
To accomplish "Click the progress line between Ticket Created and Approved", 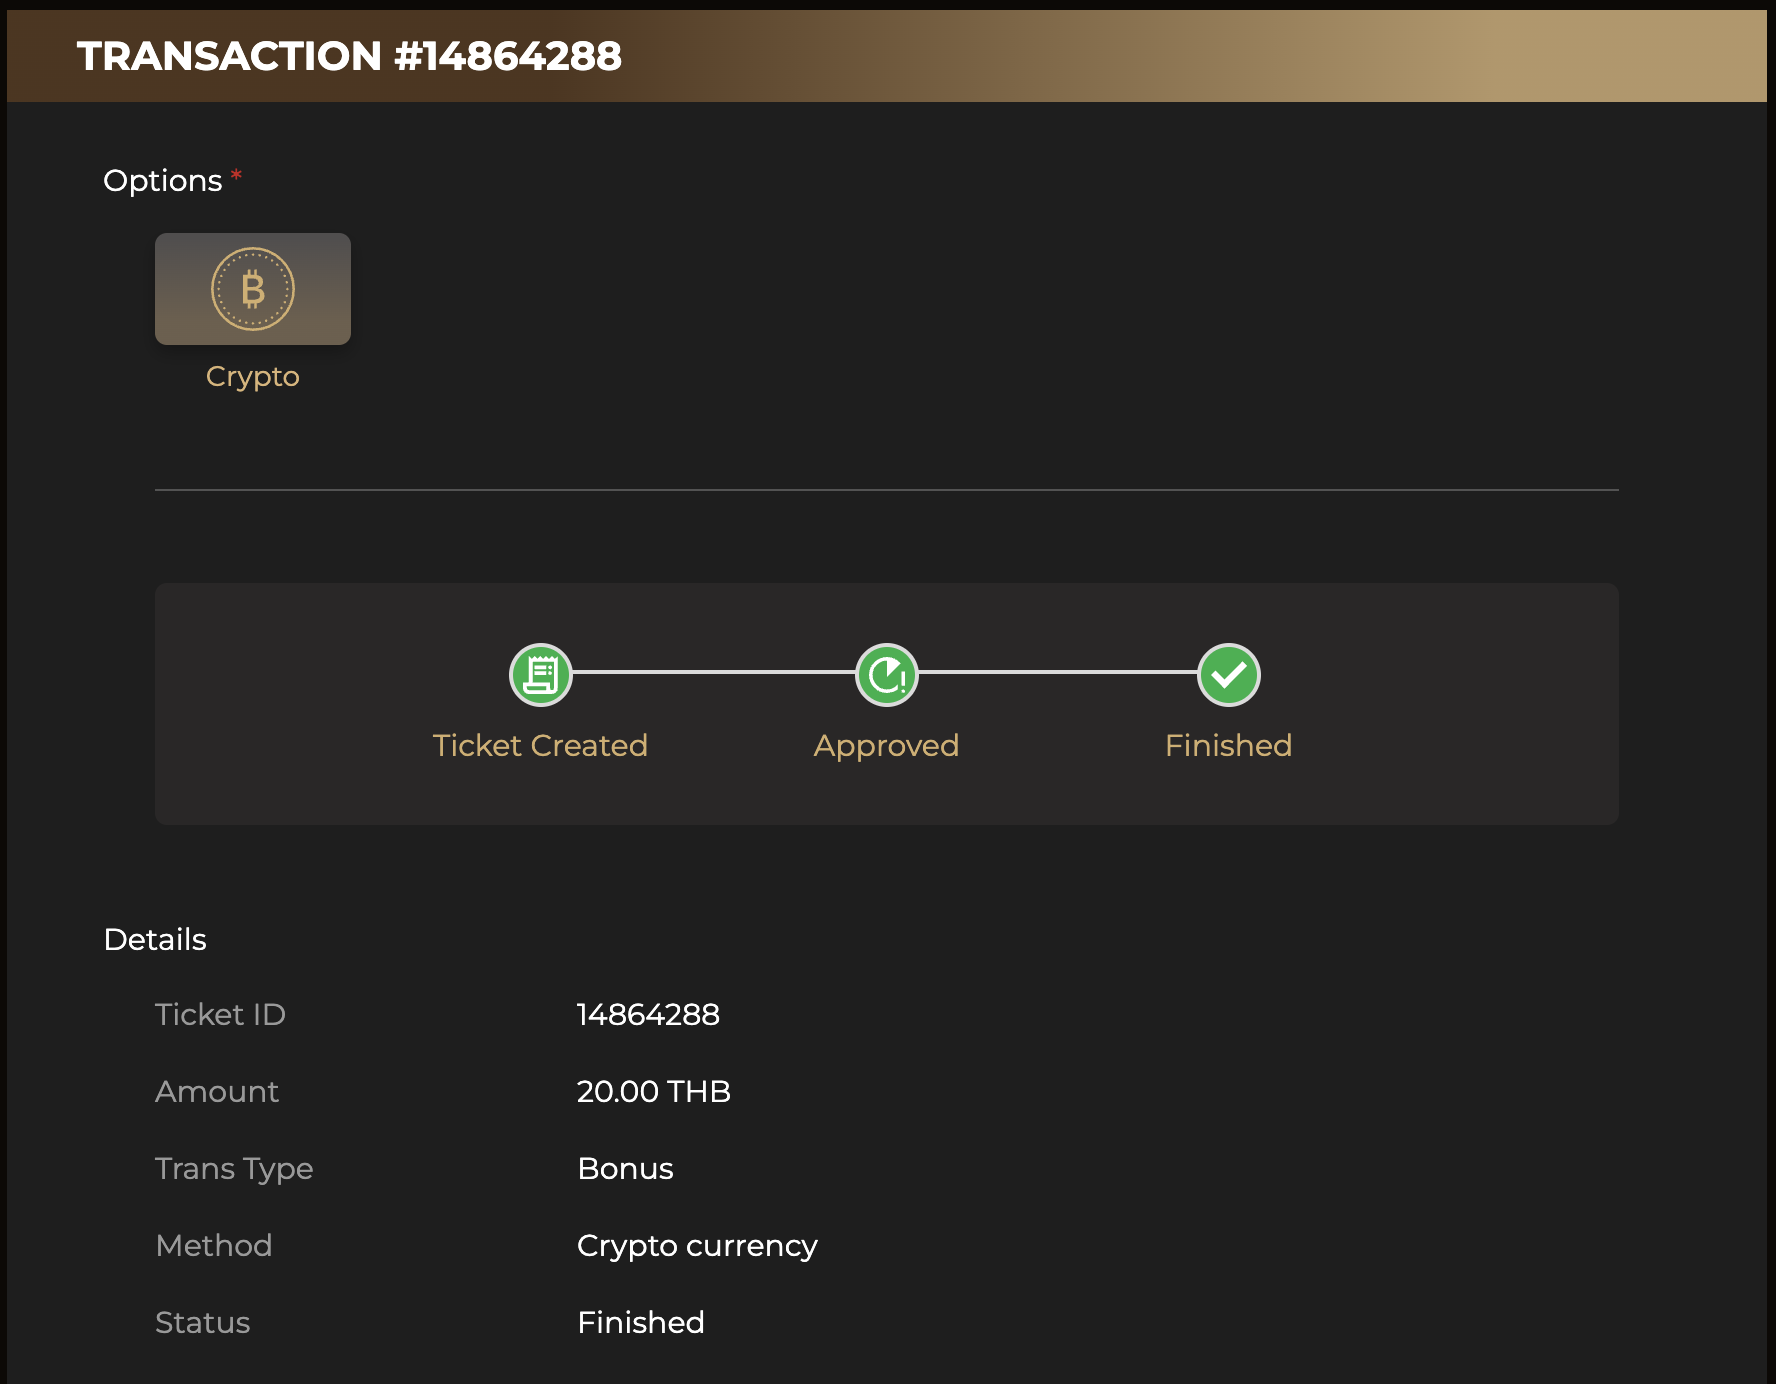I will pos(714,672).
